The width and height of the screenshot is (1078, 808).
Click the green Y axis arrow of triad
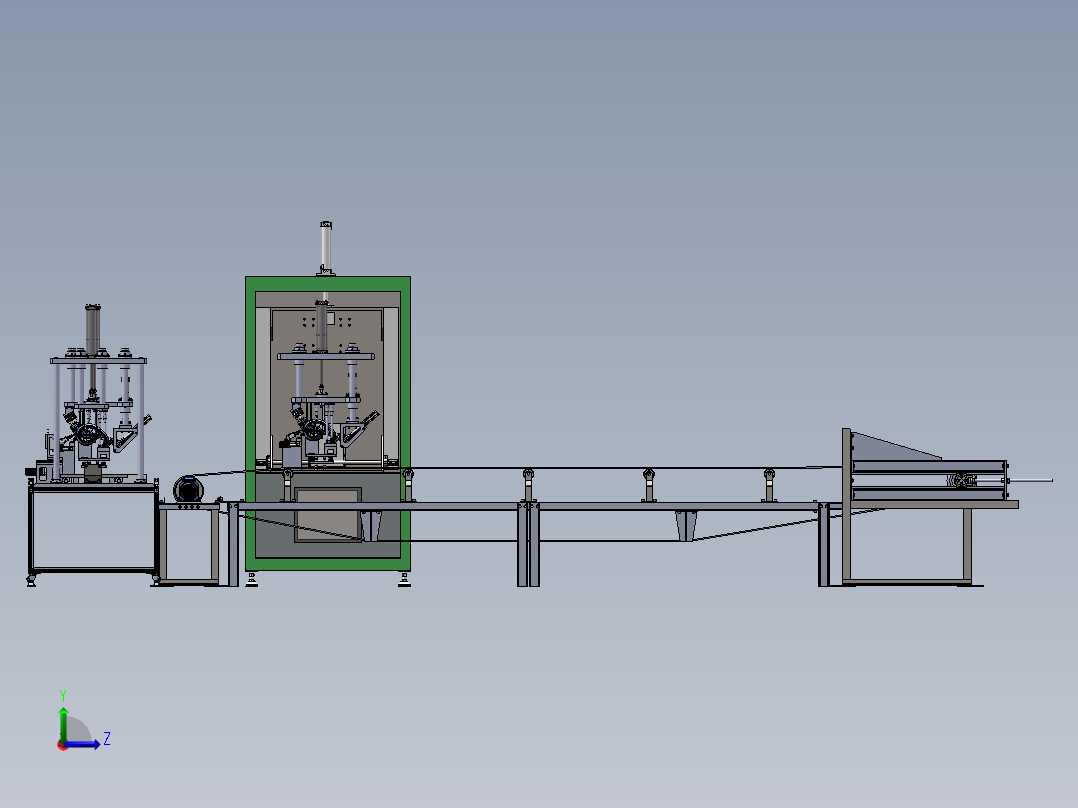coord(63,724)
